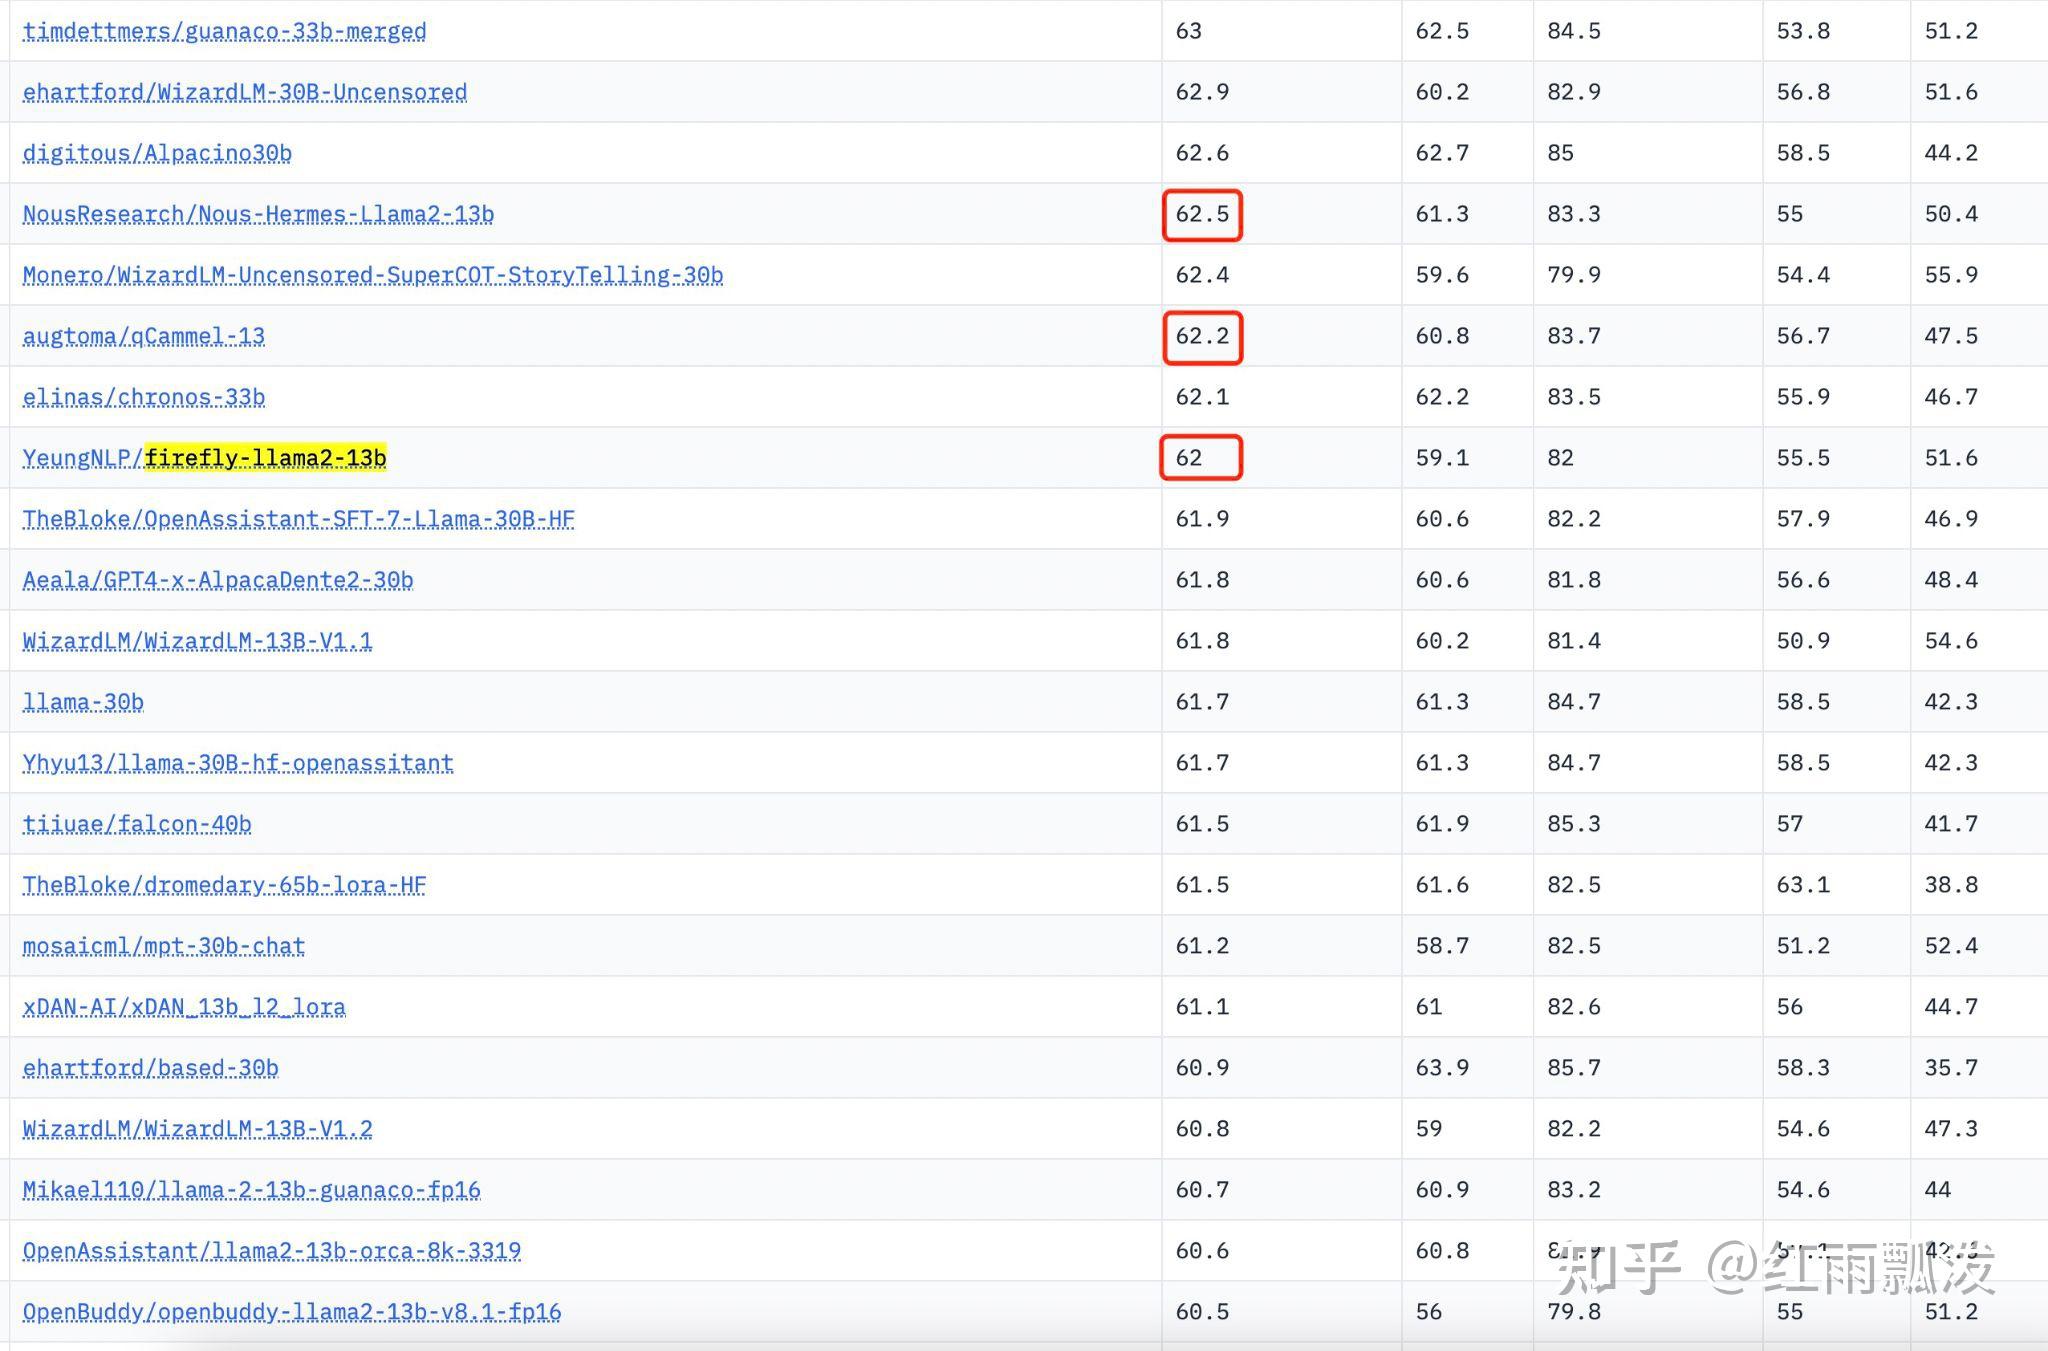Open Monero WizardLM-Uncensored-SuperCOT-StoryTelling-30b link
Screen dimensions: 2048x1351
tap(372, 275)
